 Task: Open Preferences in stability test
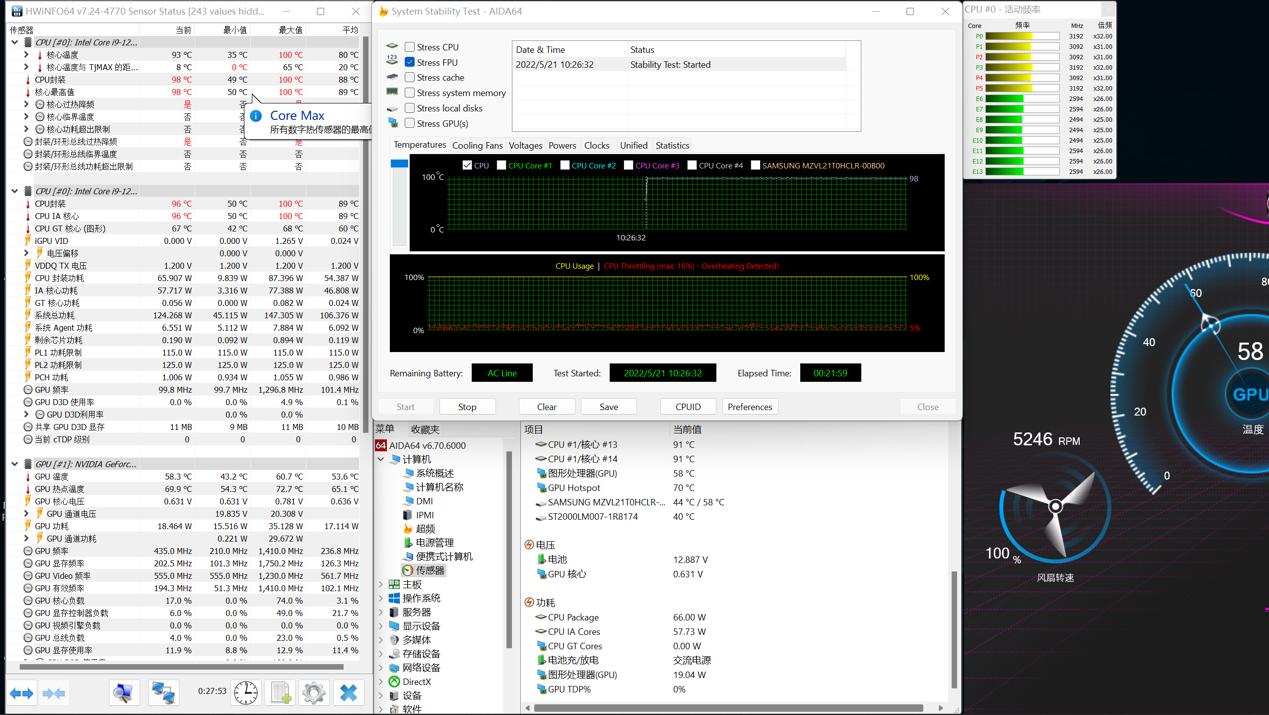(x=750, y=407)
